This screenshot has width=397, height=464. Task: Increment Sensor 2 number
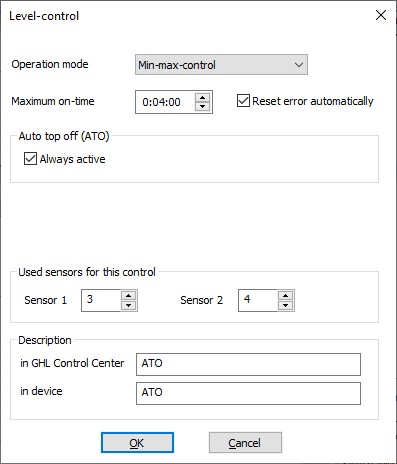tap(285, 296)
